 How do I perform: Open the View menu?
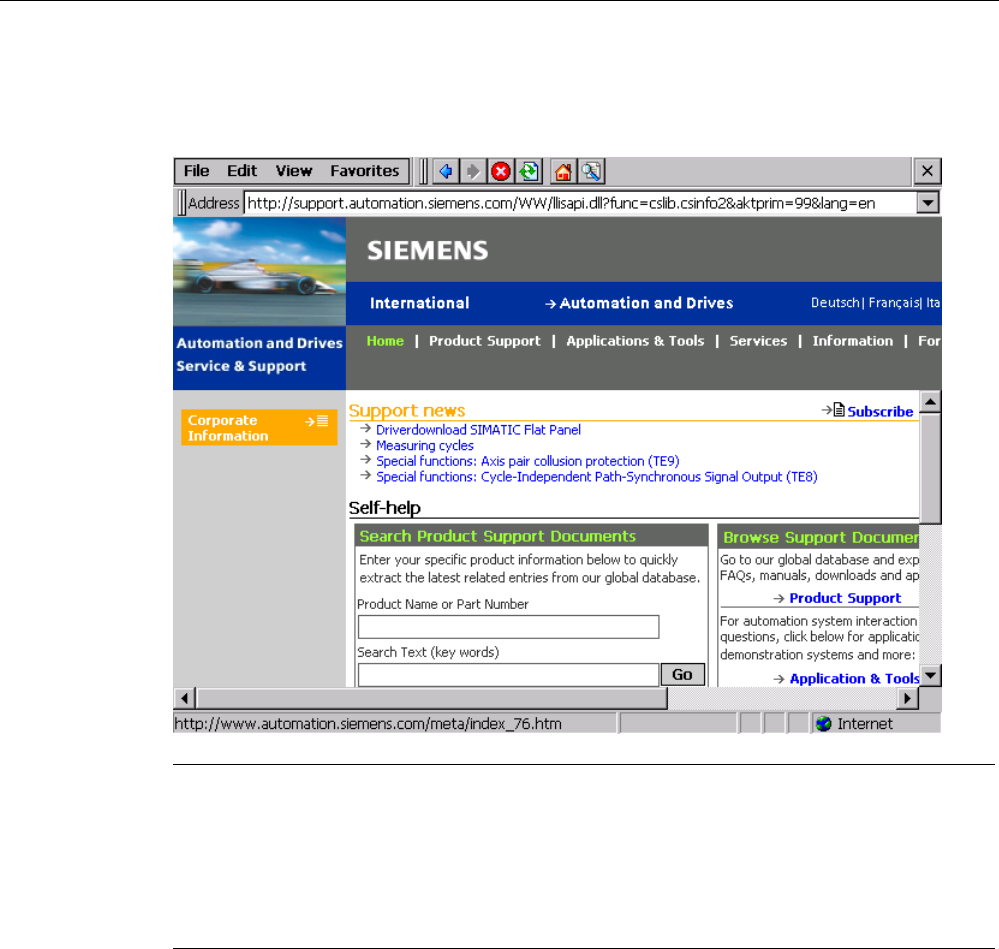point(294,171)
